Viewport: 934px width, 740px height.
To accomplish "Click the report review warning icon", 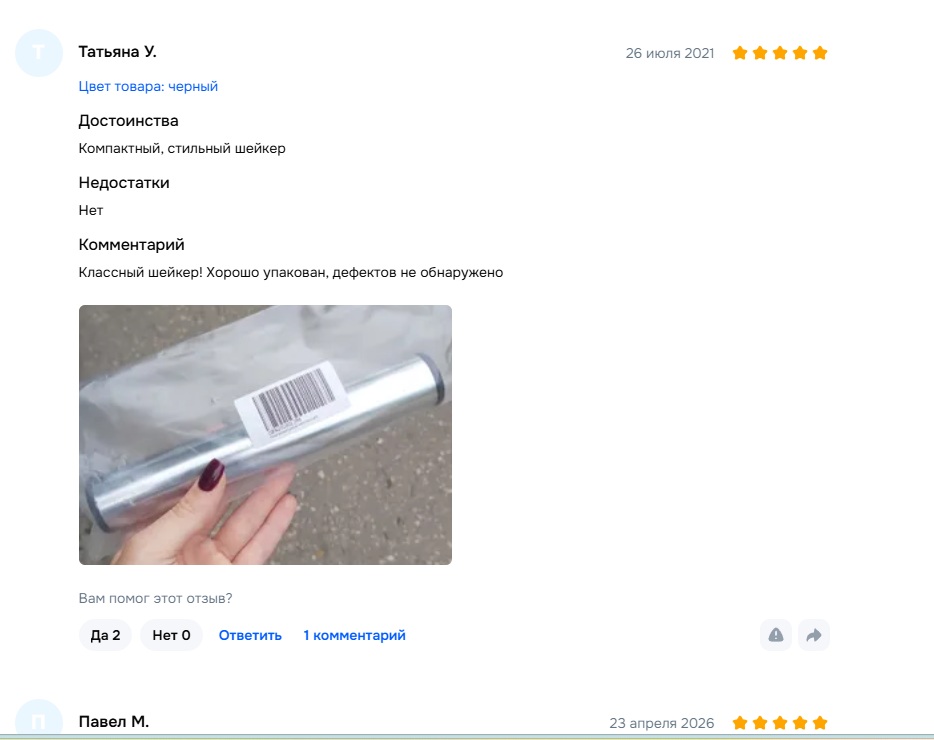I will pos(776,635).
